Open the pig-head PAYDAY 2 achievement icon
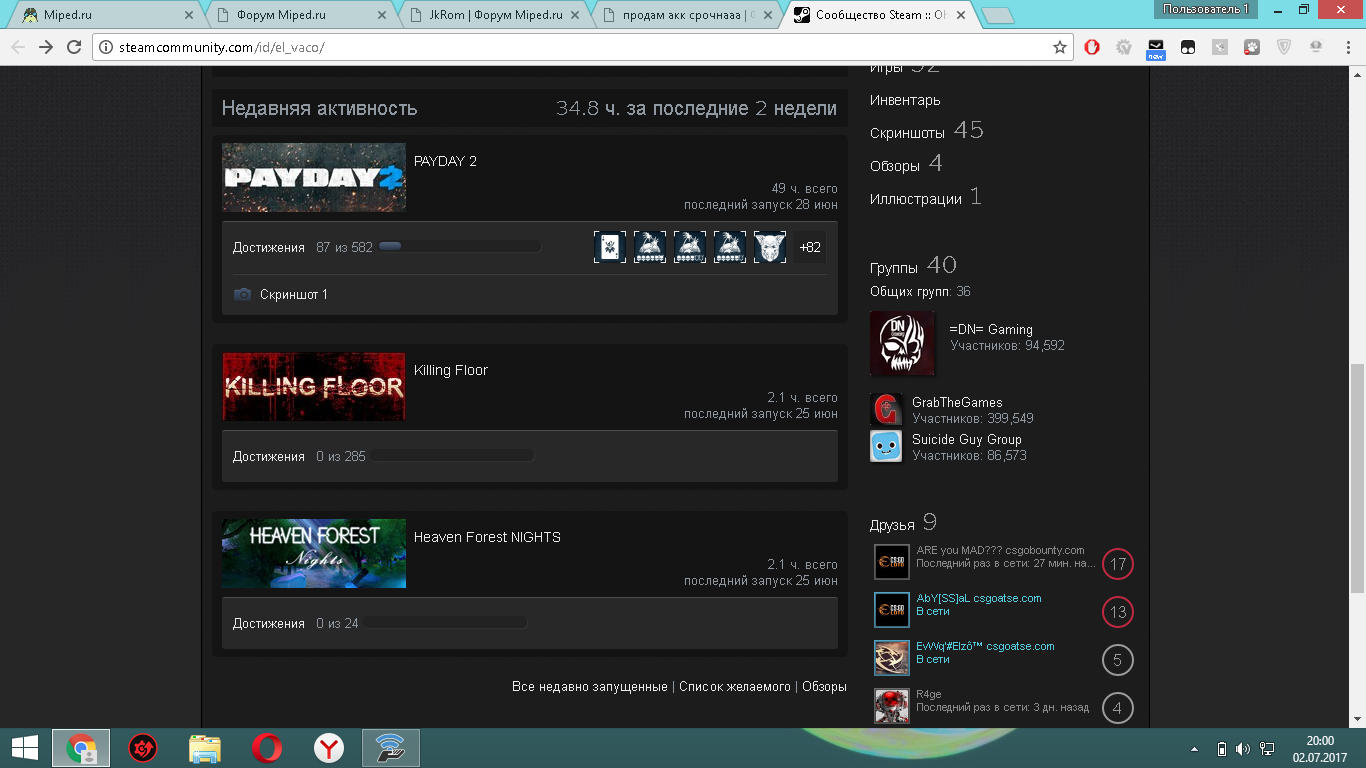 770,247
